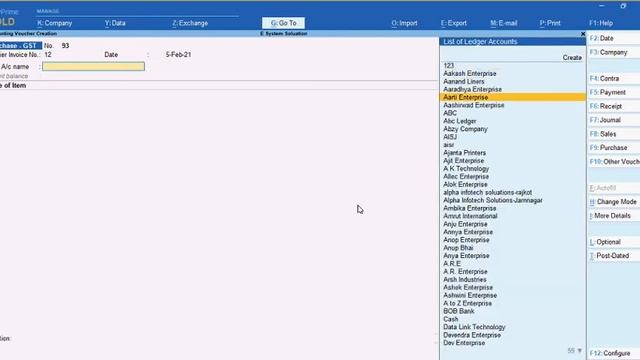Toggle T: Post-Dated voucher

click(x=614, y=256)
